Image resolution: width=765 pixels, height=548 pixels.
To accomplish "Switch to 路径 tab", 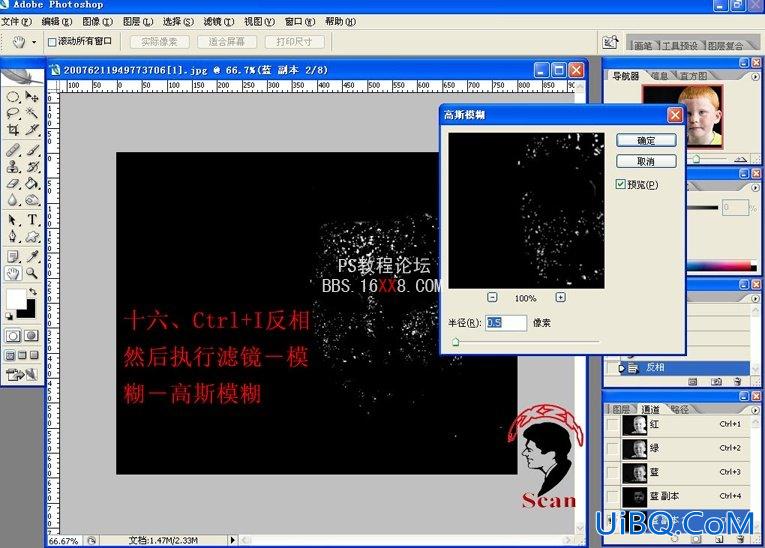I will 679,409.
